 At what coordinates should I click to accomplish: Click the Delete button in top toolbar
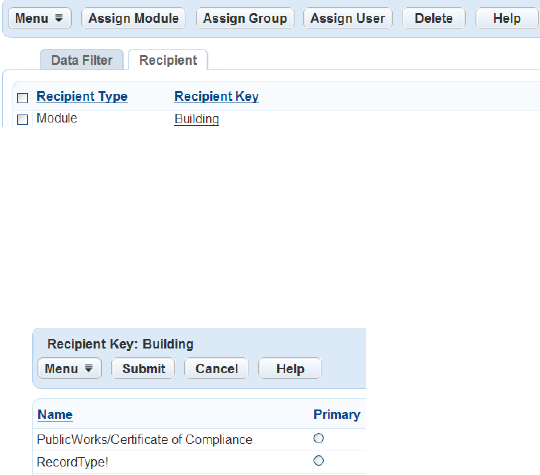[x=434, y=18]
